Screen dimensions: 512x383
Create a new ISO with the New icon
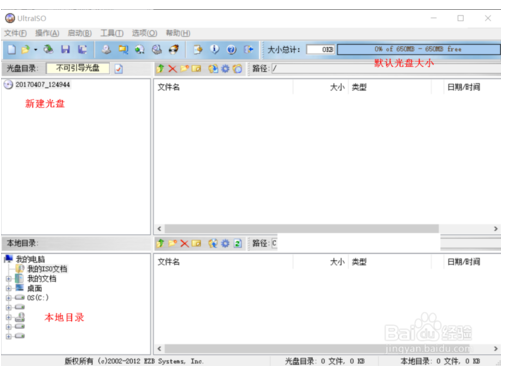coord(12,50)
